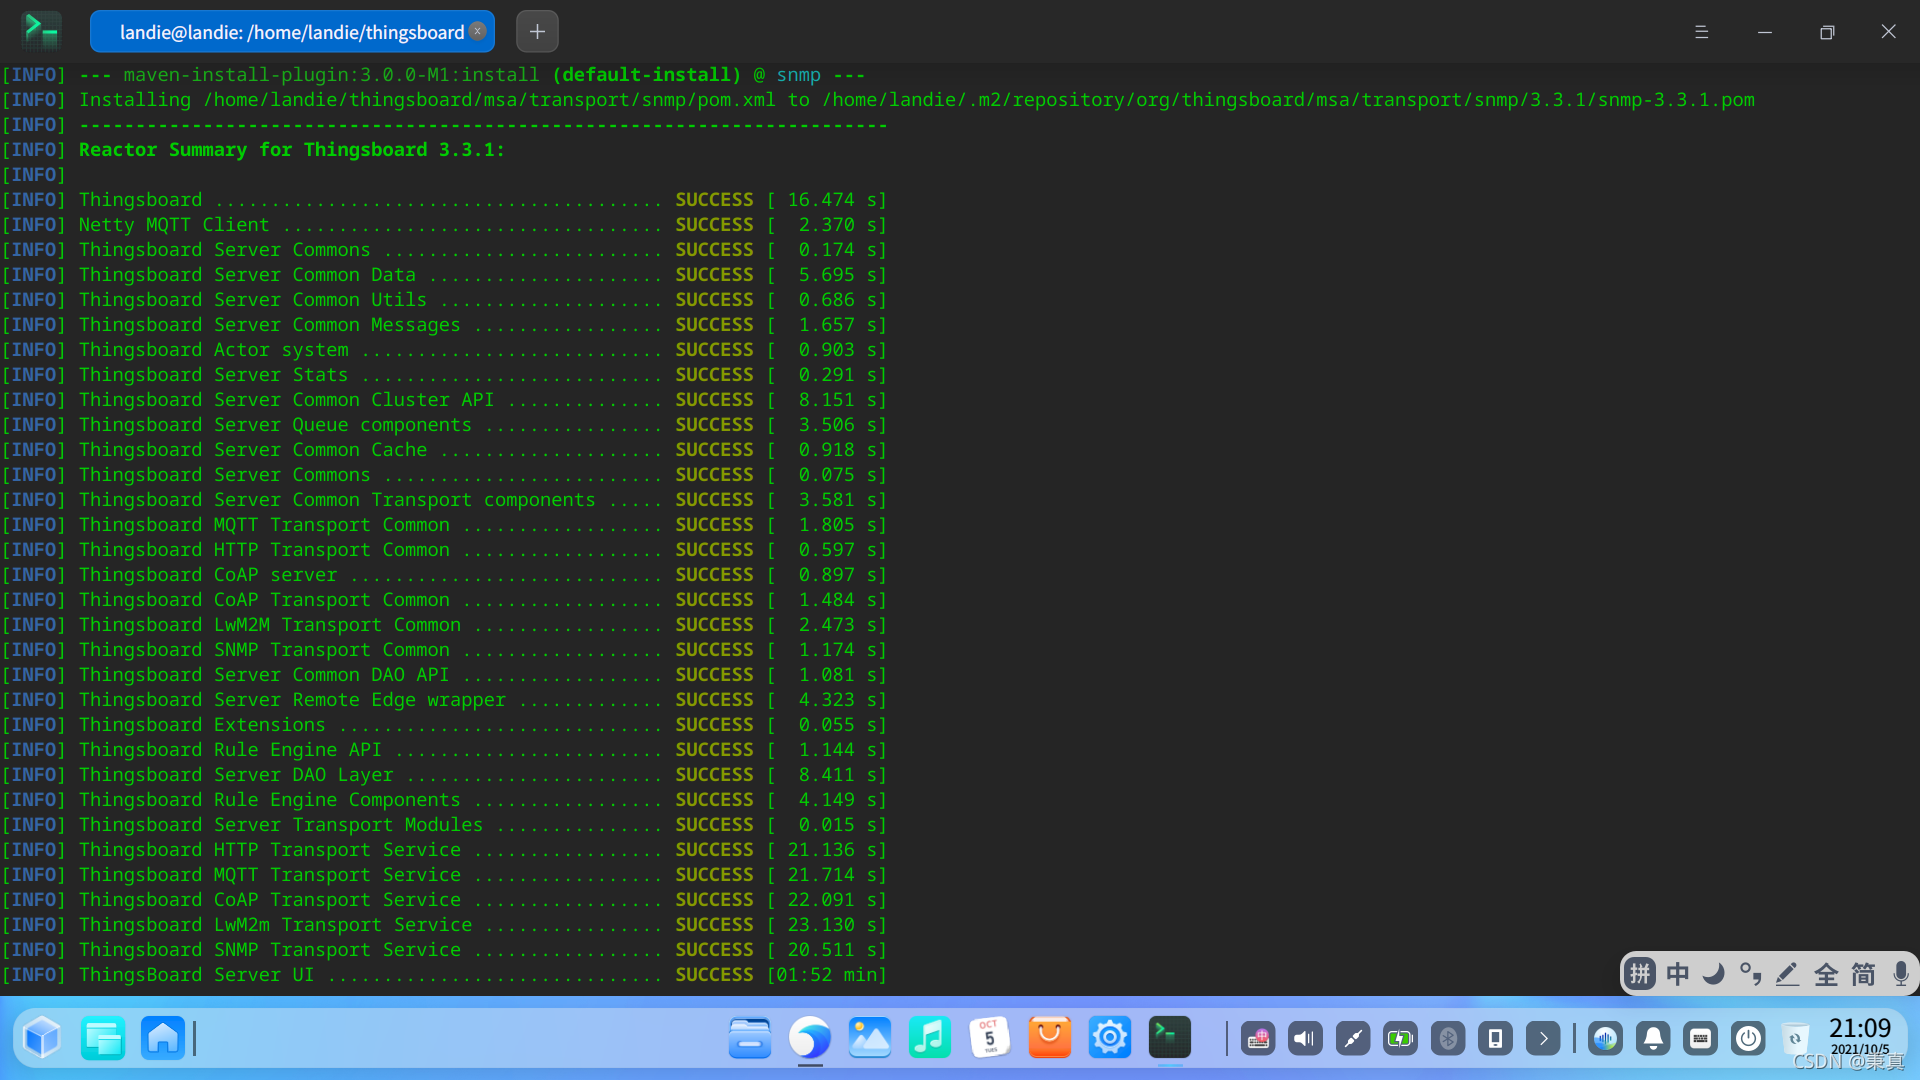Open the Deepin launcher cube icon
1920x1080 pixels.
[42, 1038]
